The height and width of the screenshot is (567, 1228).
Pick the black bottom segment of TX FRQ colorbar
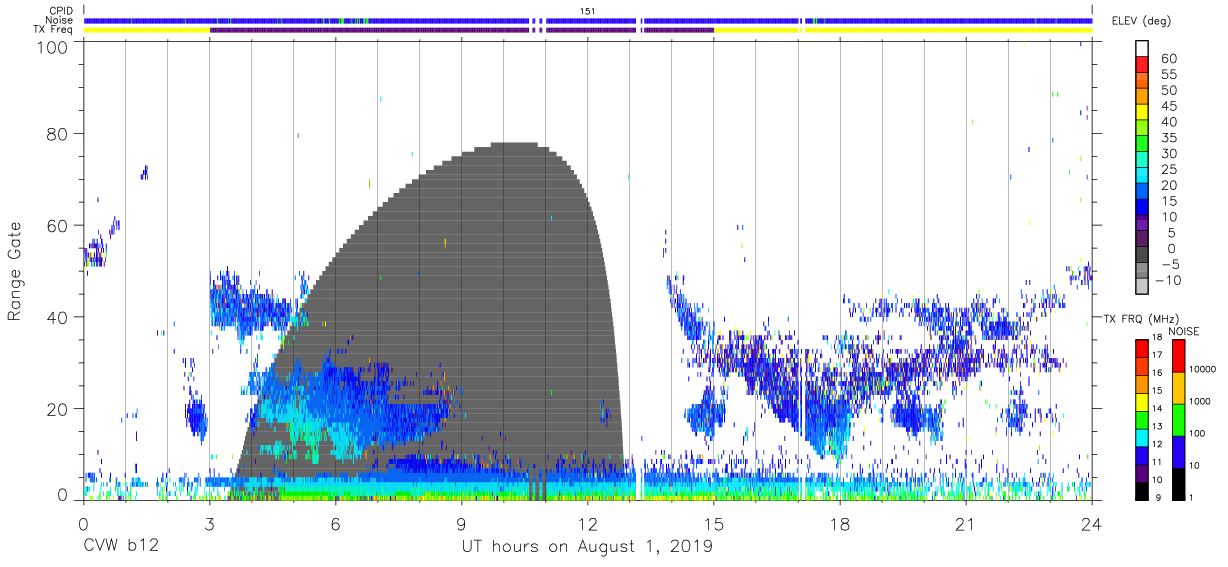click(x=1142, y=489)
